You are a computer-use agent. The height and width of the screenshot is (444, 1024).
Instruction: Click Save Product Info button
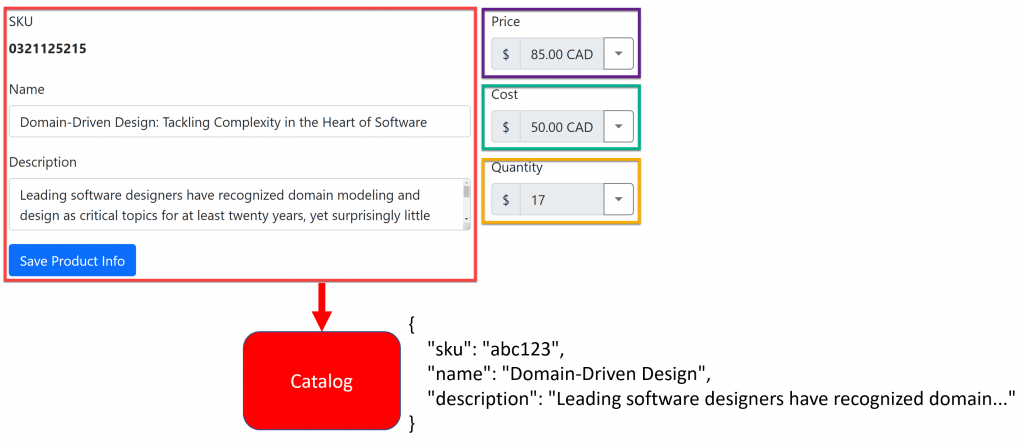72,261
